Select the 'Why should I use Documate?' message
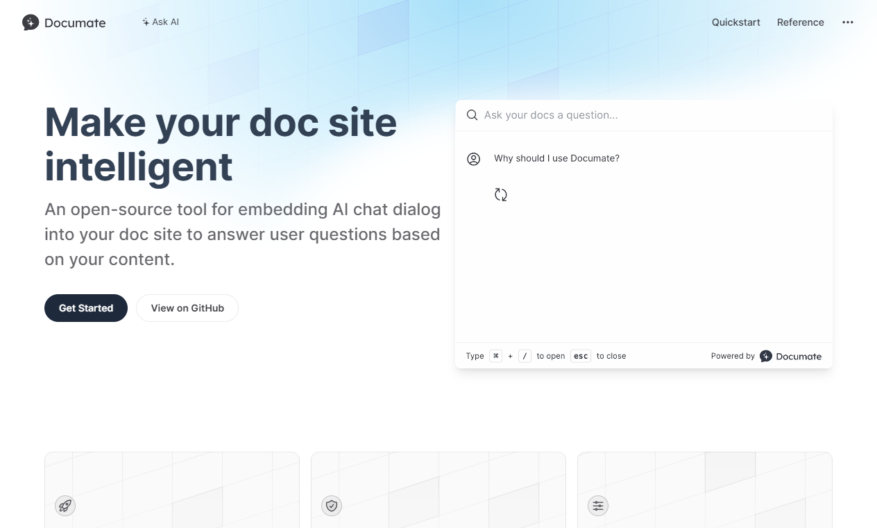This screenshot has width=877, height=528. click(x=557, y=158)
